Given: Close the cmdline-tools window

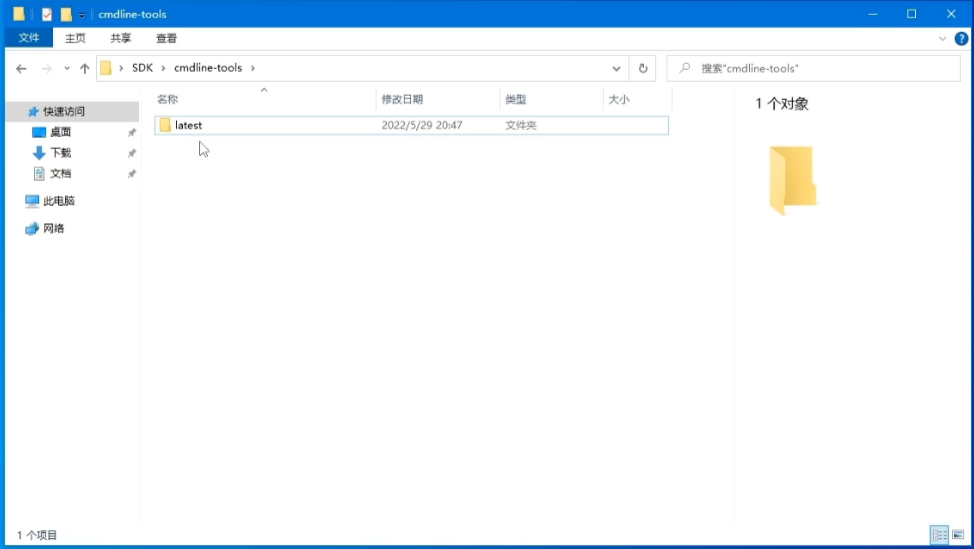Looking at the screenshot, I should point(951,14).
